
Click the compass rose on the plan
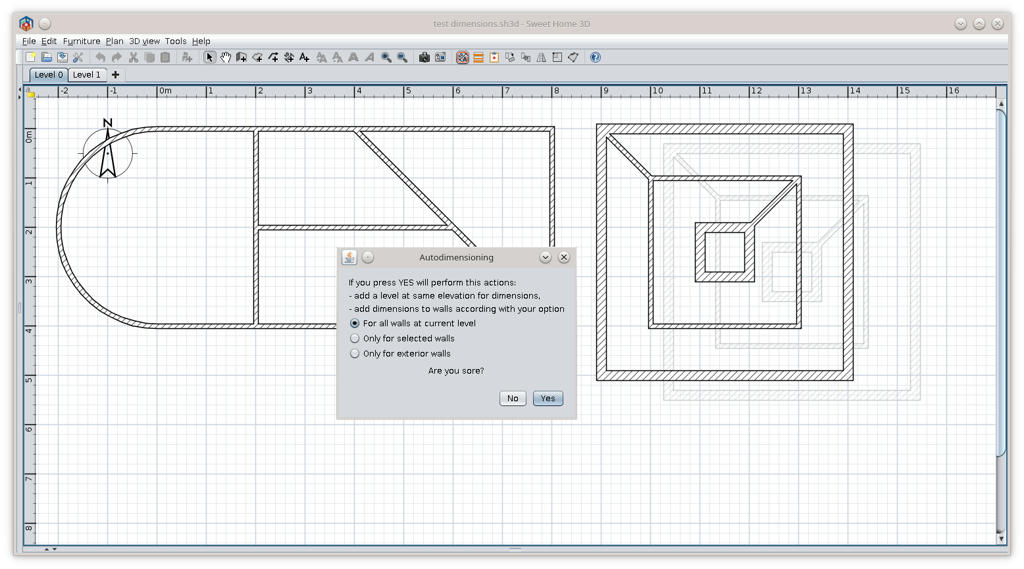click(x=108, y=152)
